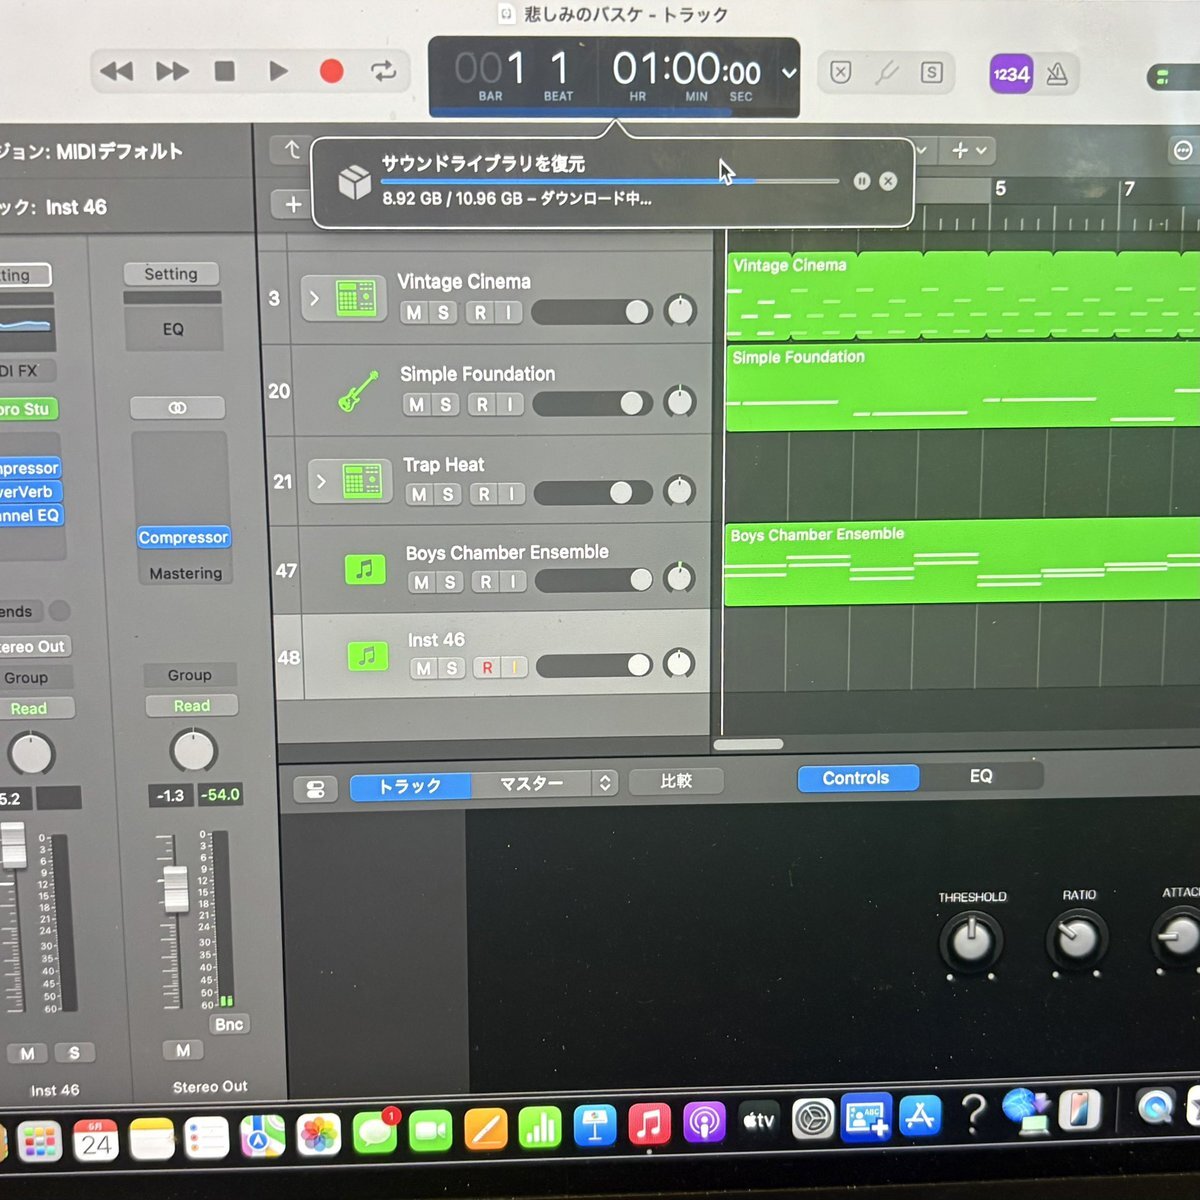Screen dimensions: 1200x1200
Task: Open the Tuner icon
Action: pyautogui.click(x=886, y=73)
